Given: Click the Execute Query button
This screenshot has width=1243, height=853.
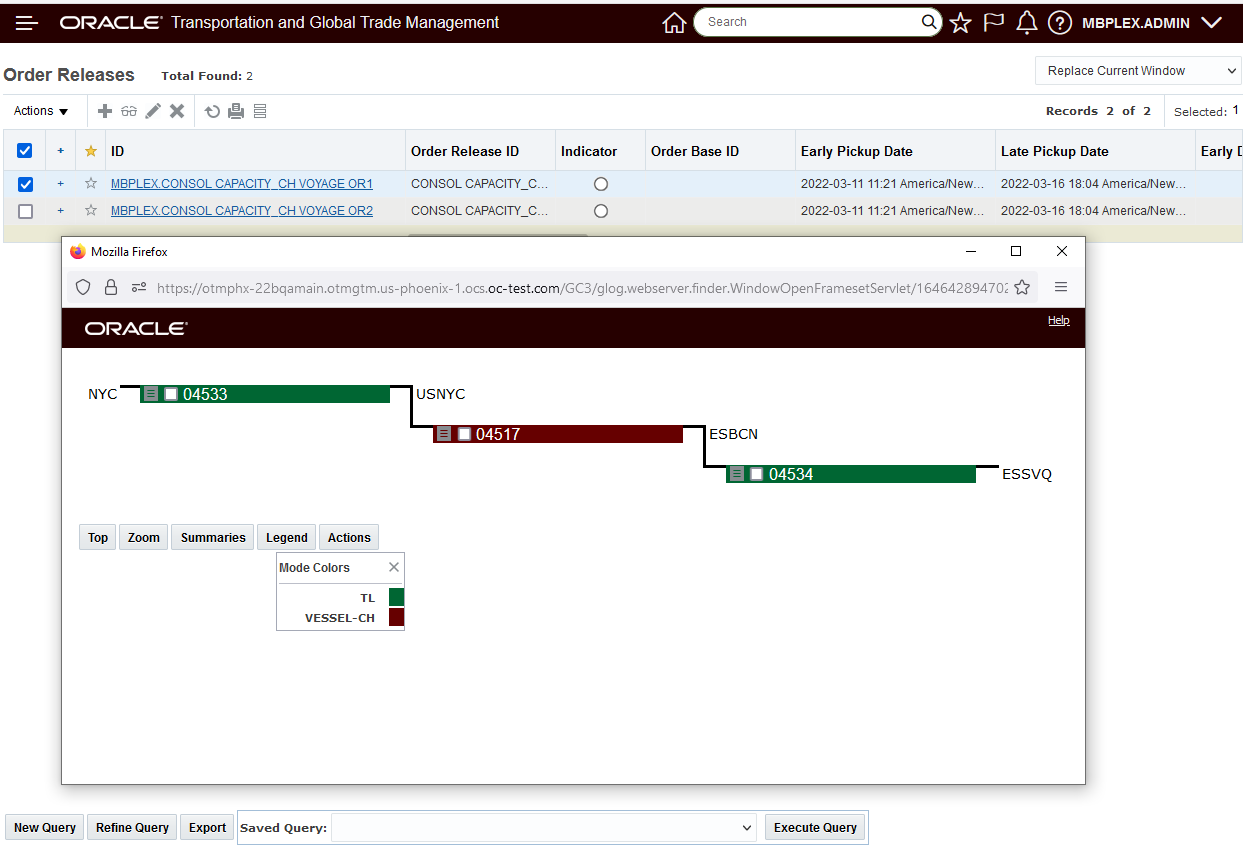Looking at the screenshot, I should click(815, 828).
